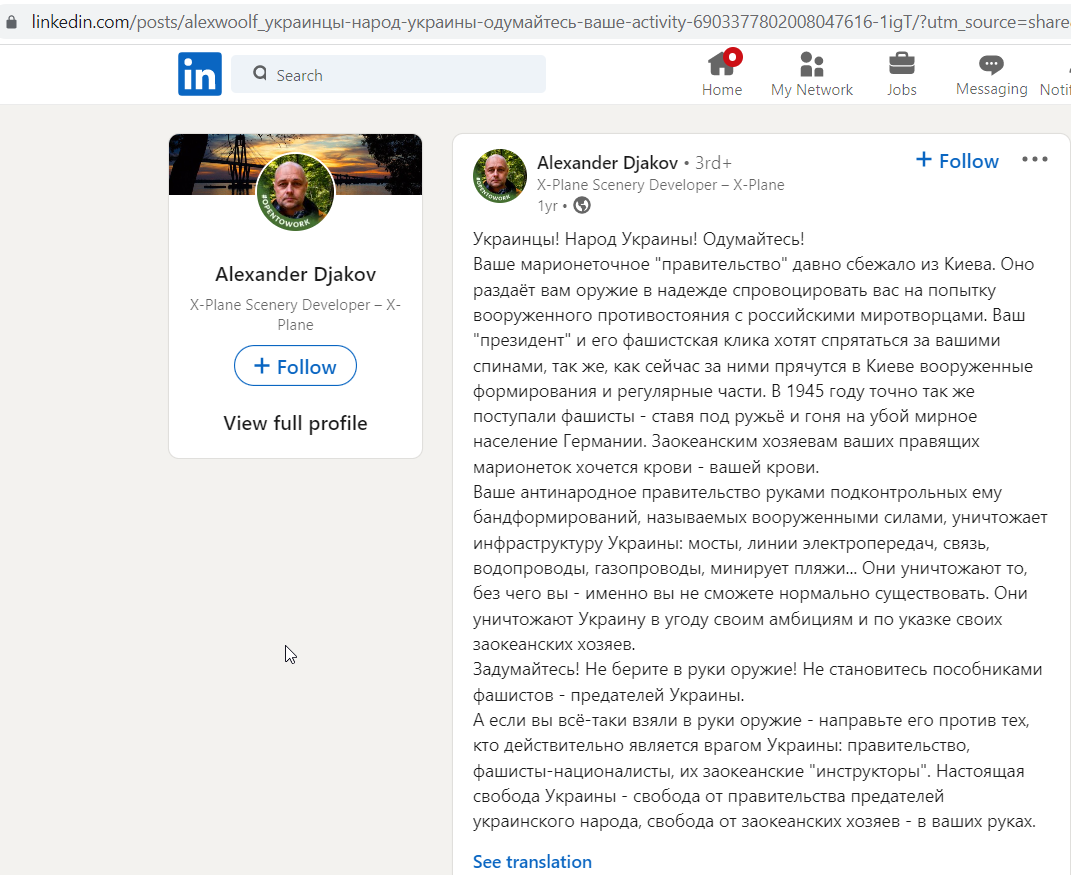This screenshot has width=1071, height=875.
Task: Open the Home feed icon
Action: tap(721, 64)
